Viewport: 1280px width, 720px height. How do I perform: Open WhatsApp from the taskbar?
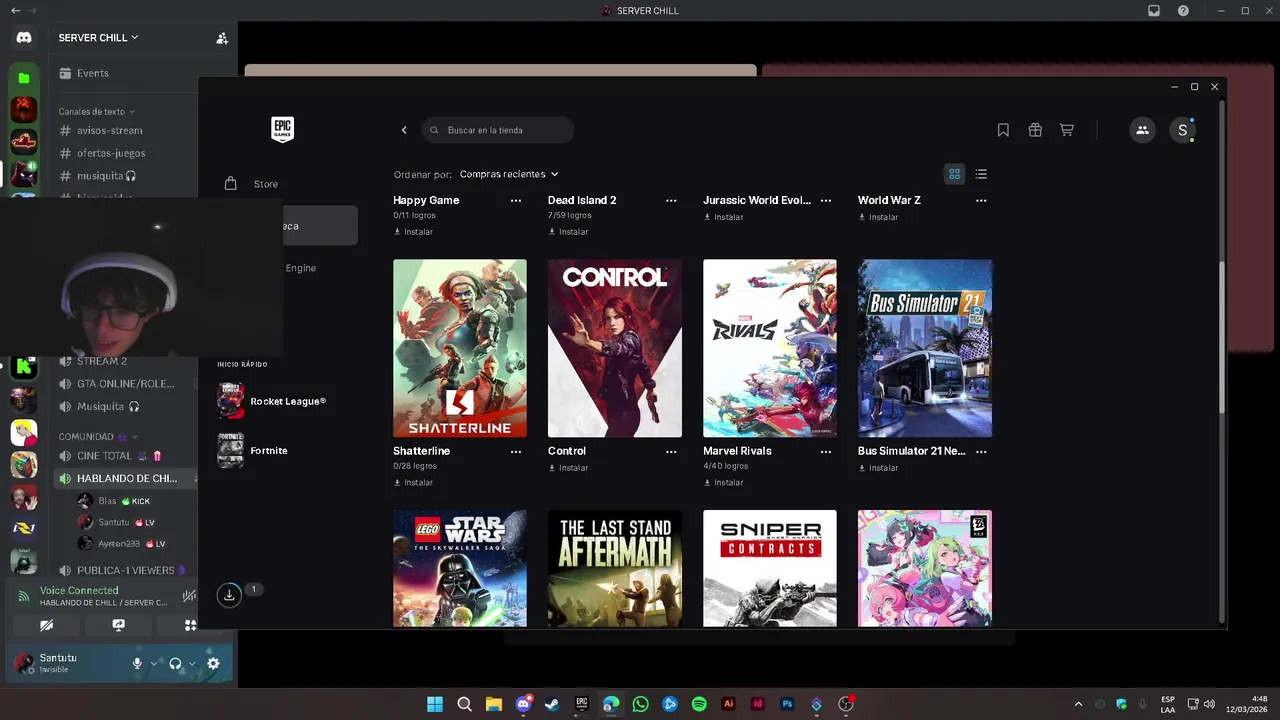(640, 704)
